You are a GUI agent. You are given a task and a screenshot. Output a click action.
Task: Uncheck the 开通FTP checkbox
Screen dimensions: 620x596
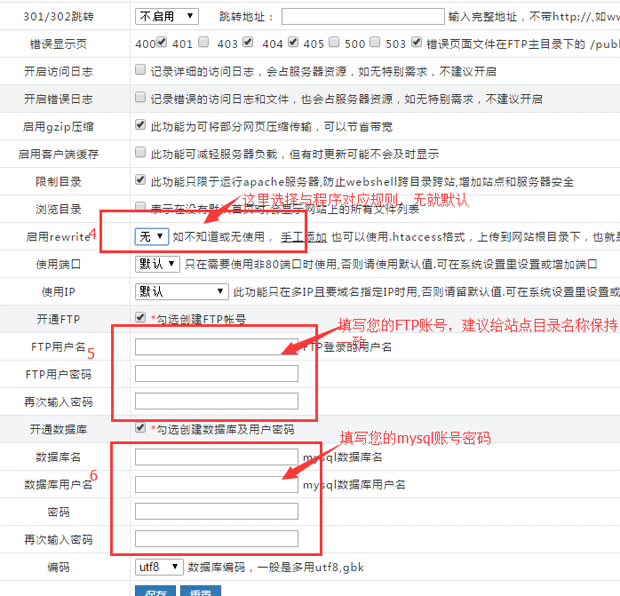[x=141, y=318]
